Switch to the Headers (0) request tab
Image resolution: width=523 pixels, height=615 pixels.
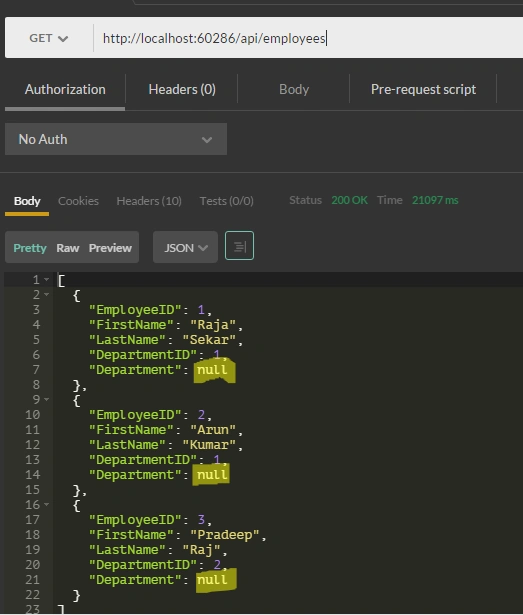(x=182, y=89)
